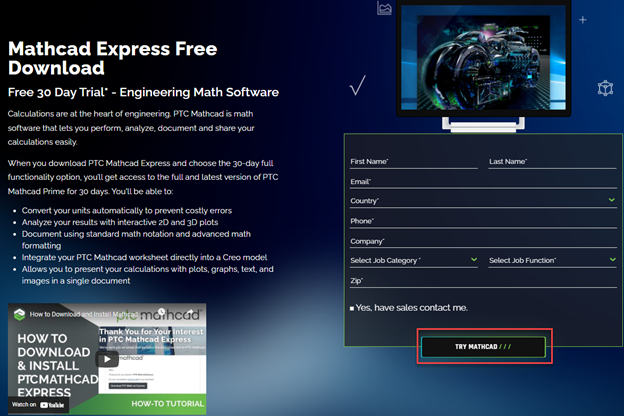624x416 pixels.
Task: Click the Company input field
Action: tap(483, 241)
